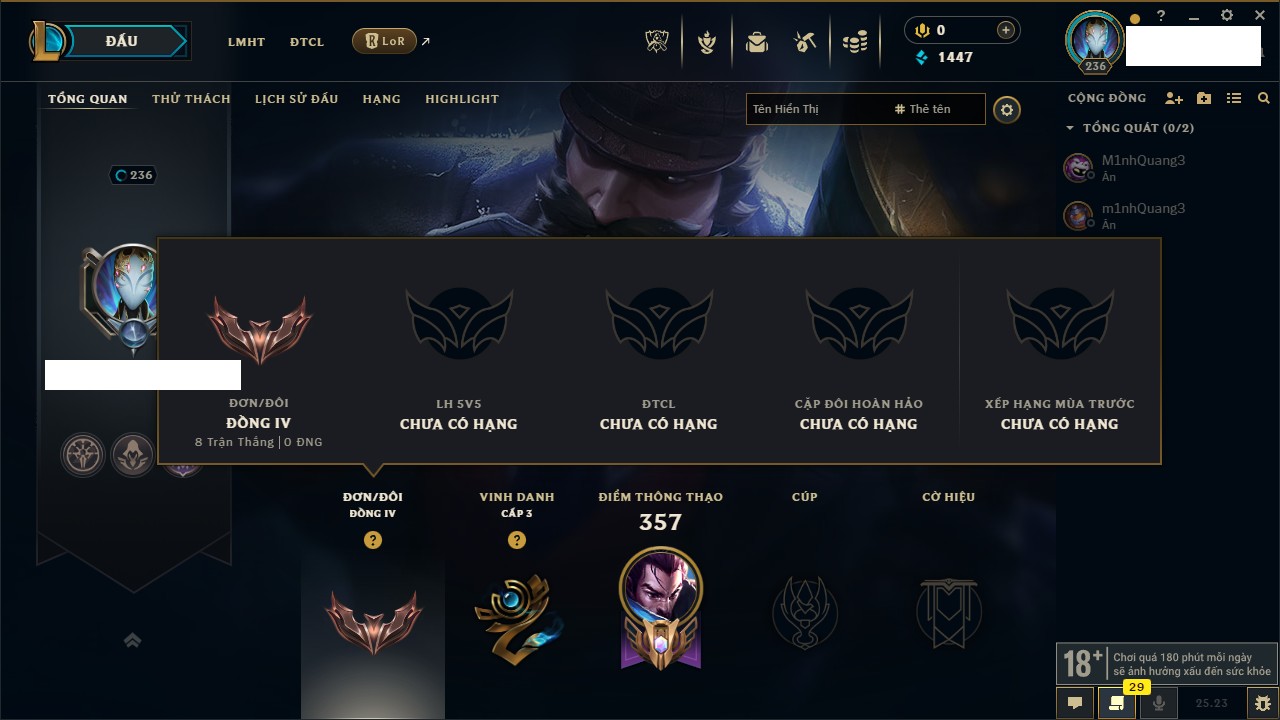Open the chat bubble panel
This screenshot has height=720, width=1280.
pos(1075,703)
